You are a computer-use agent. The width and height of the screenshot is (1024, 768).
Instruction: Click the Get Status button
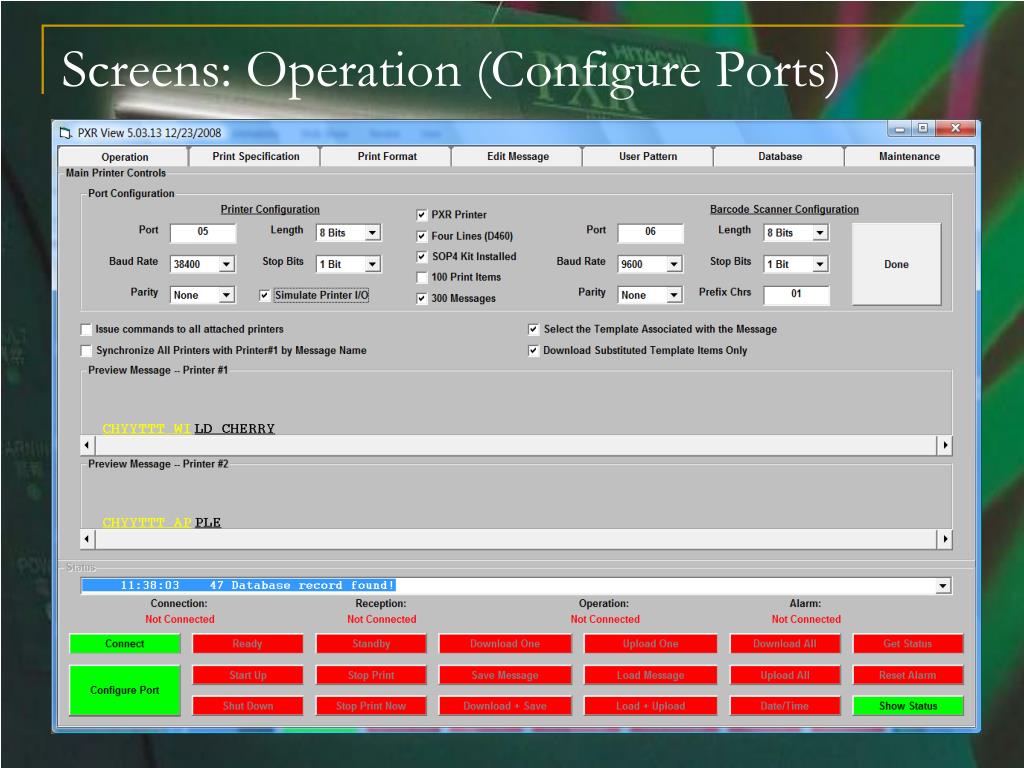point(908,644)
